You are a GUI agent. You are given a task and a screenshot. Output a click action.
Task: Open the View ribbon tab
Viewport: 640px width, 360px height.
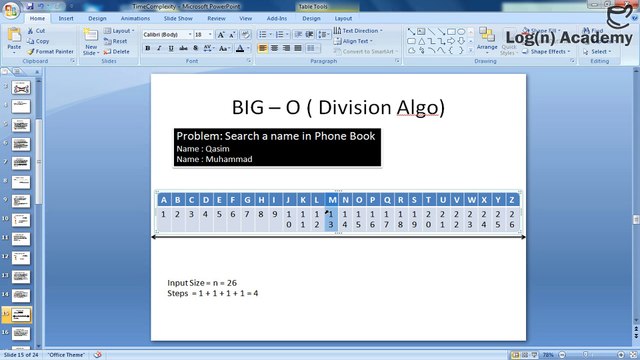pyautogui.click(x=245, y=18)
